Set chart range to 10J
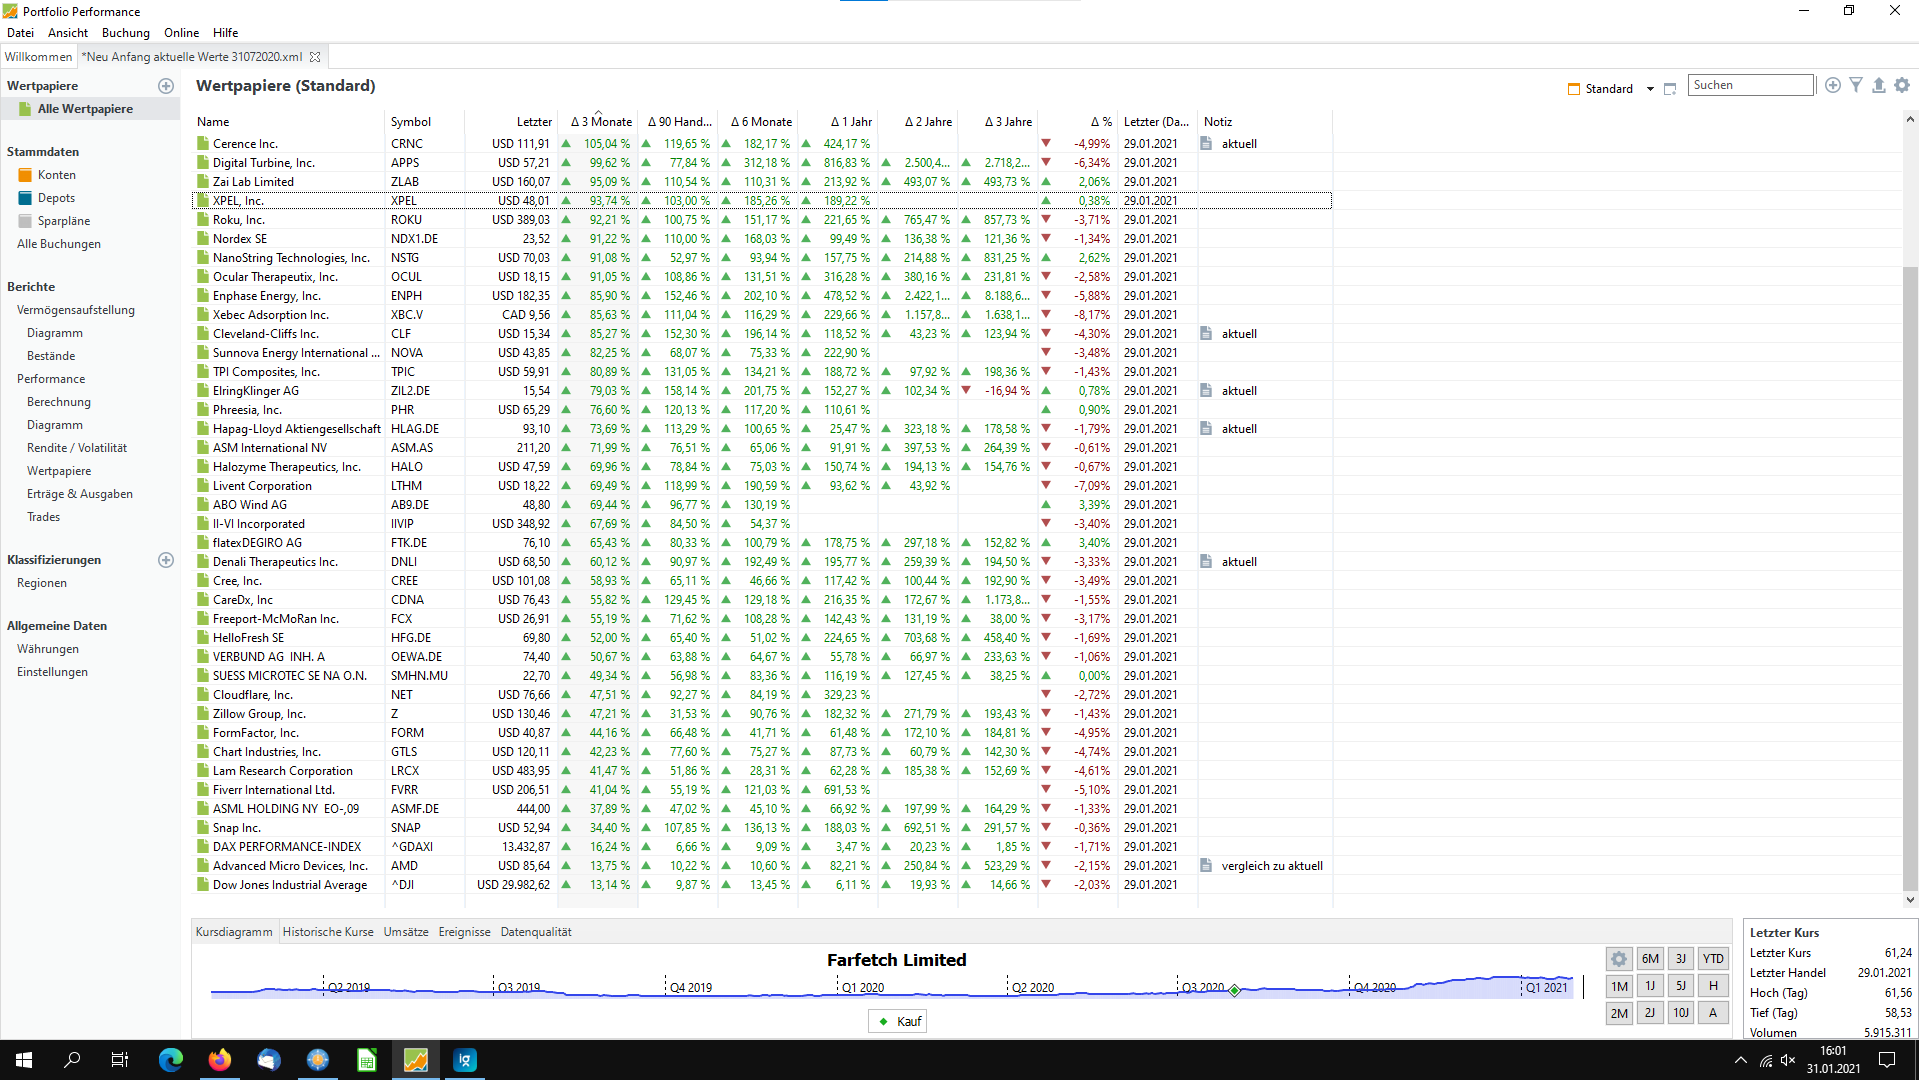1919x1080 pixels. (x=1681, y=1013)
